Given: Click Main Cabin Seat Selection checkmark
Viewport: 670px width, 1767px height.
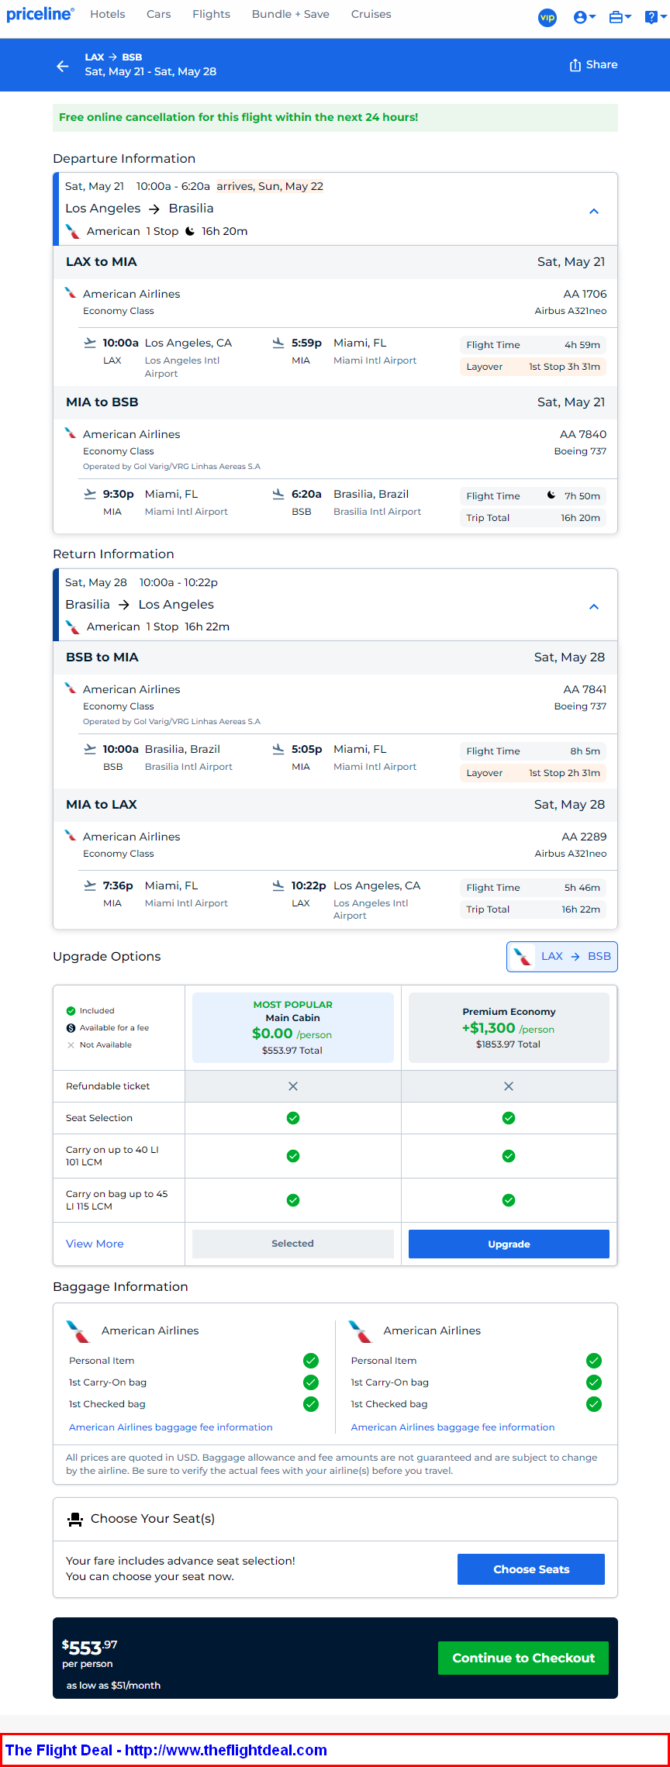Looking at the screenshot, I should coord(293,1118).
